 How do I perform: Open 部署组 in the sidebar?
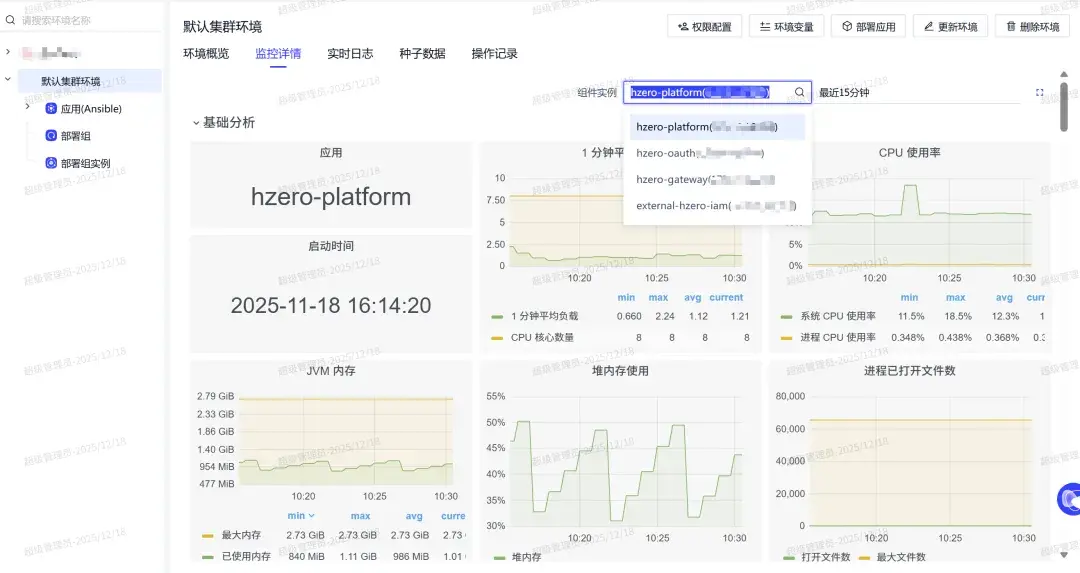[76, 136]
